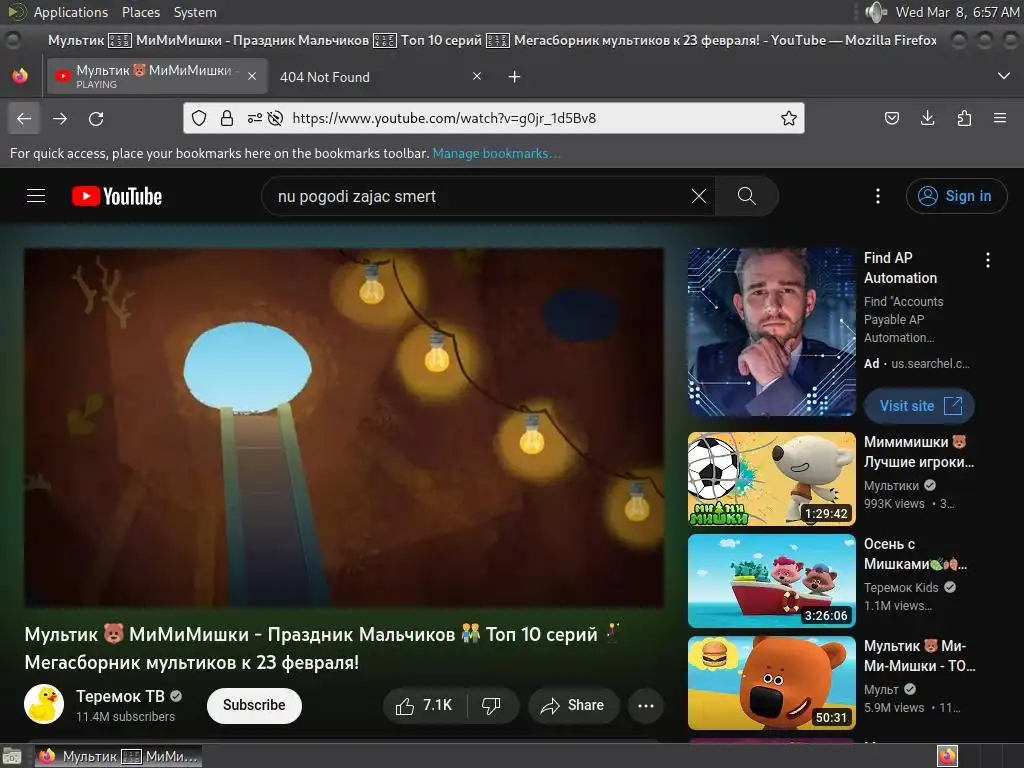Open the YouTube guide hamburger menu
Screen dimensions: 1024x768
point(36,196)
